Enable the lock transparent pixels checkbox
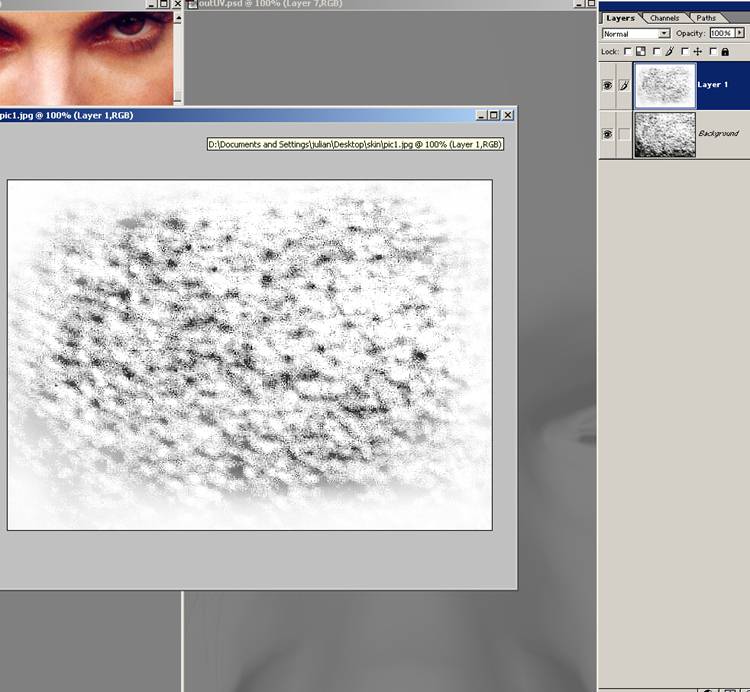Screen dimensions: 750x692 click(628, 51)
